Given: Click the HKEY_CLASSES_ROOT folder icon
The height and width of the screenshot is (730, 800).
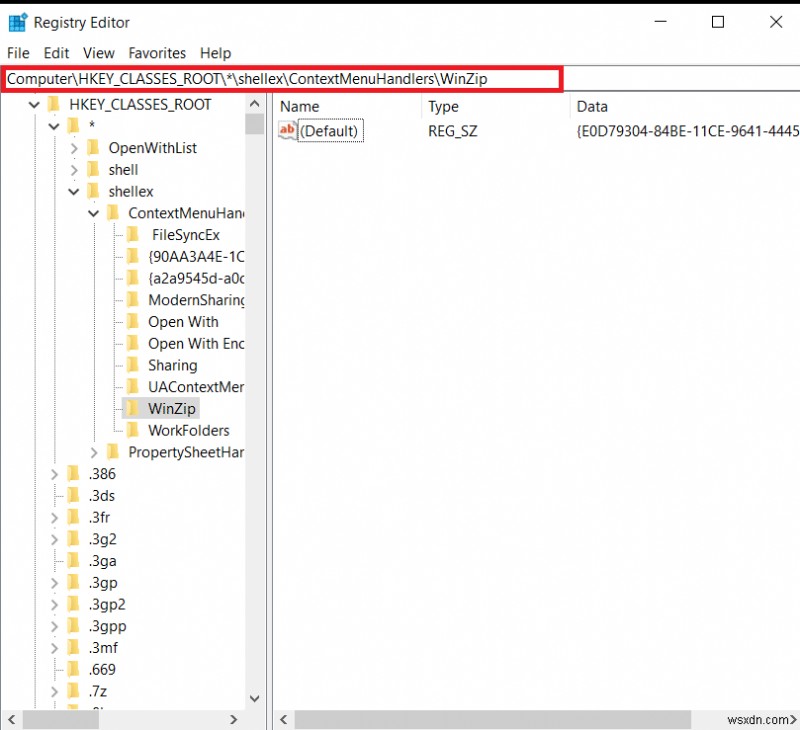Looking at the screenshot, I should point(54,105).
